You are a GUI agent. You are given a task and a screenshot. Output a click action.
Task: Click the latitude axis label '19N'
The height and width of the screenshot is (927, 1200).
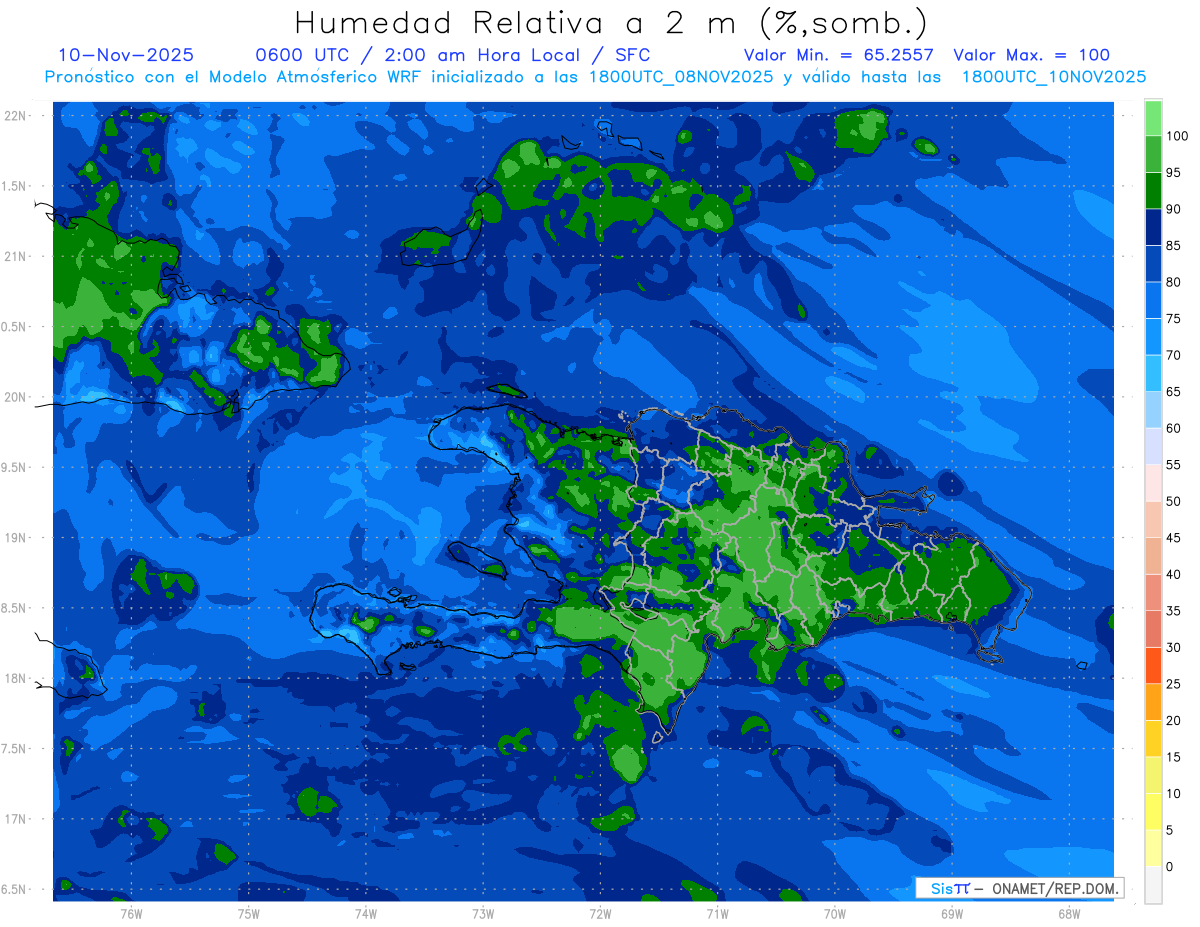tap(14, 538)
